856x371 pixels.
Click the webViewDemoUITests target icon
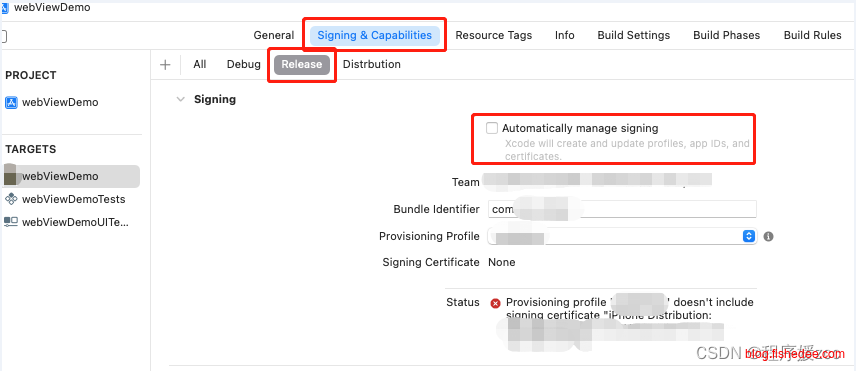click(x=11, y=222)
